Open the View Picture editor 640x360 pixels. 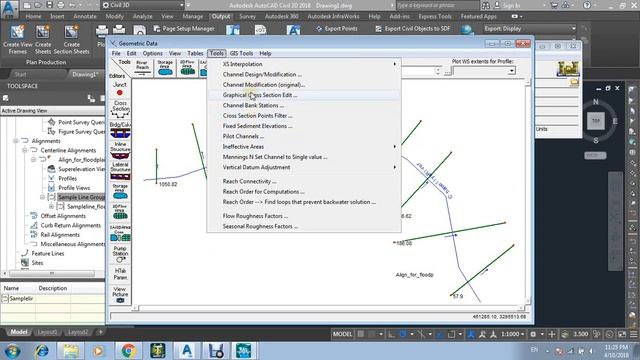click(120, 294)
